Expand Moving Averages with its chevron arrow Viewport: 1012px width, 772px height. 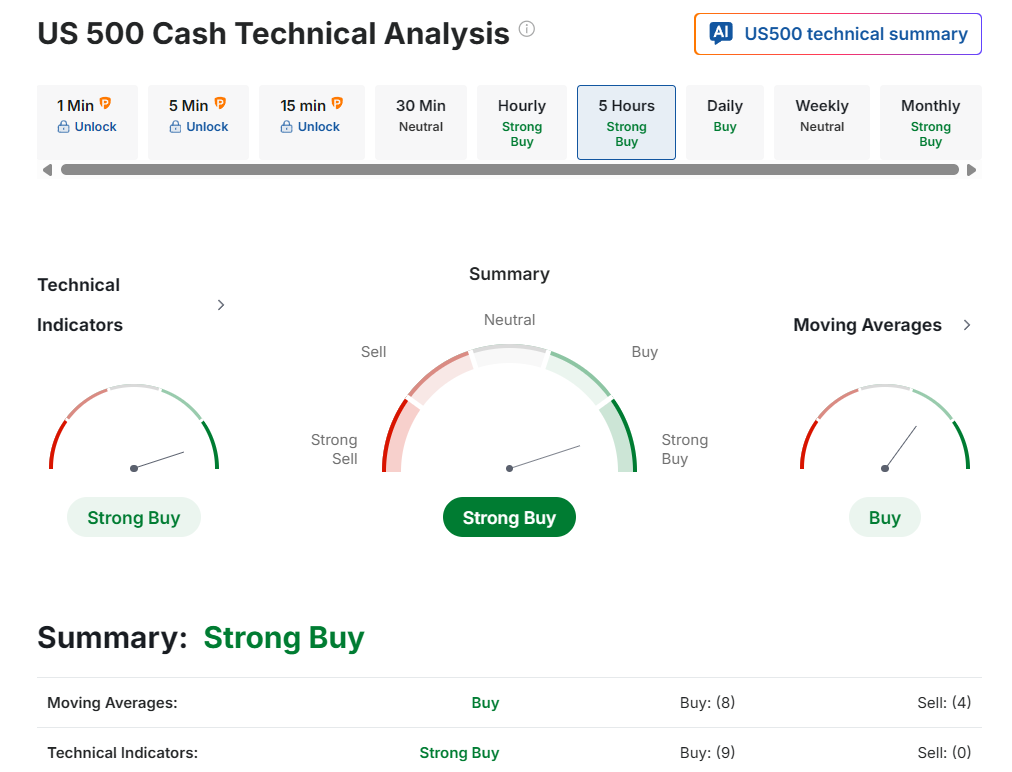click(x=967, y=325)
